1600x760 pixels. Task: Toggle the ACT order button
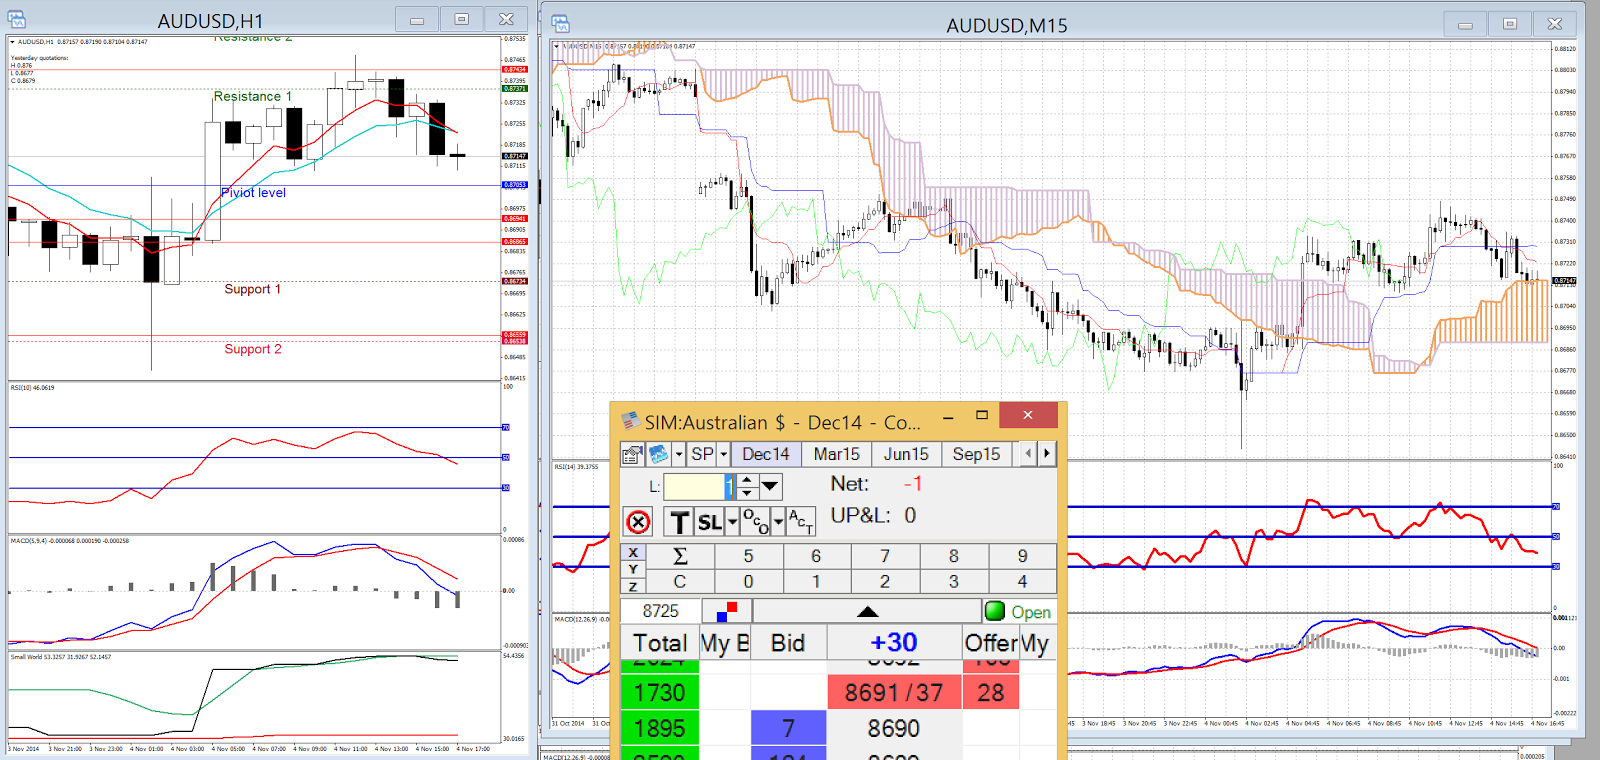(801, 523)
